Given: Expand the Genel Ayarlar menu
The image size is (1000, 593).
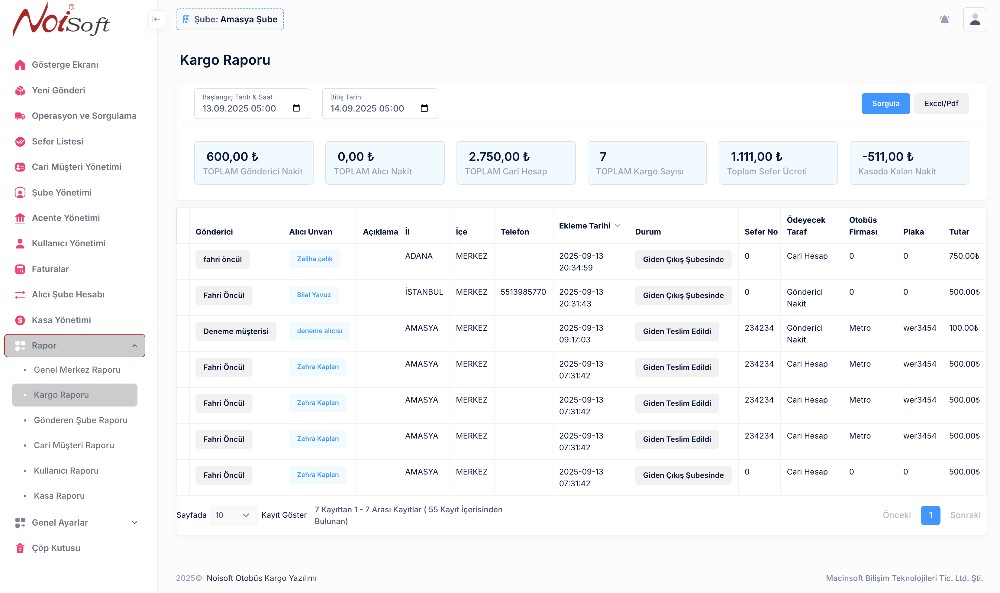Looking at the screenshot, I should point(135,522).
